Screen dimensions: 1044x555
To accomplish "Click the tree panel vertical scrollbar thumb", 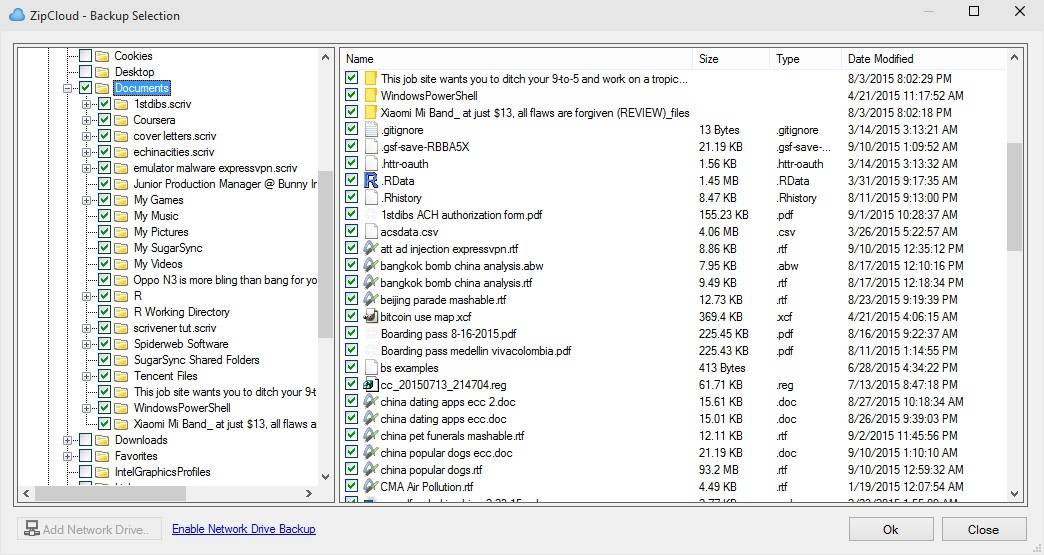I will point(325,254).
